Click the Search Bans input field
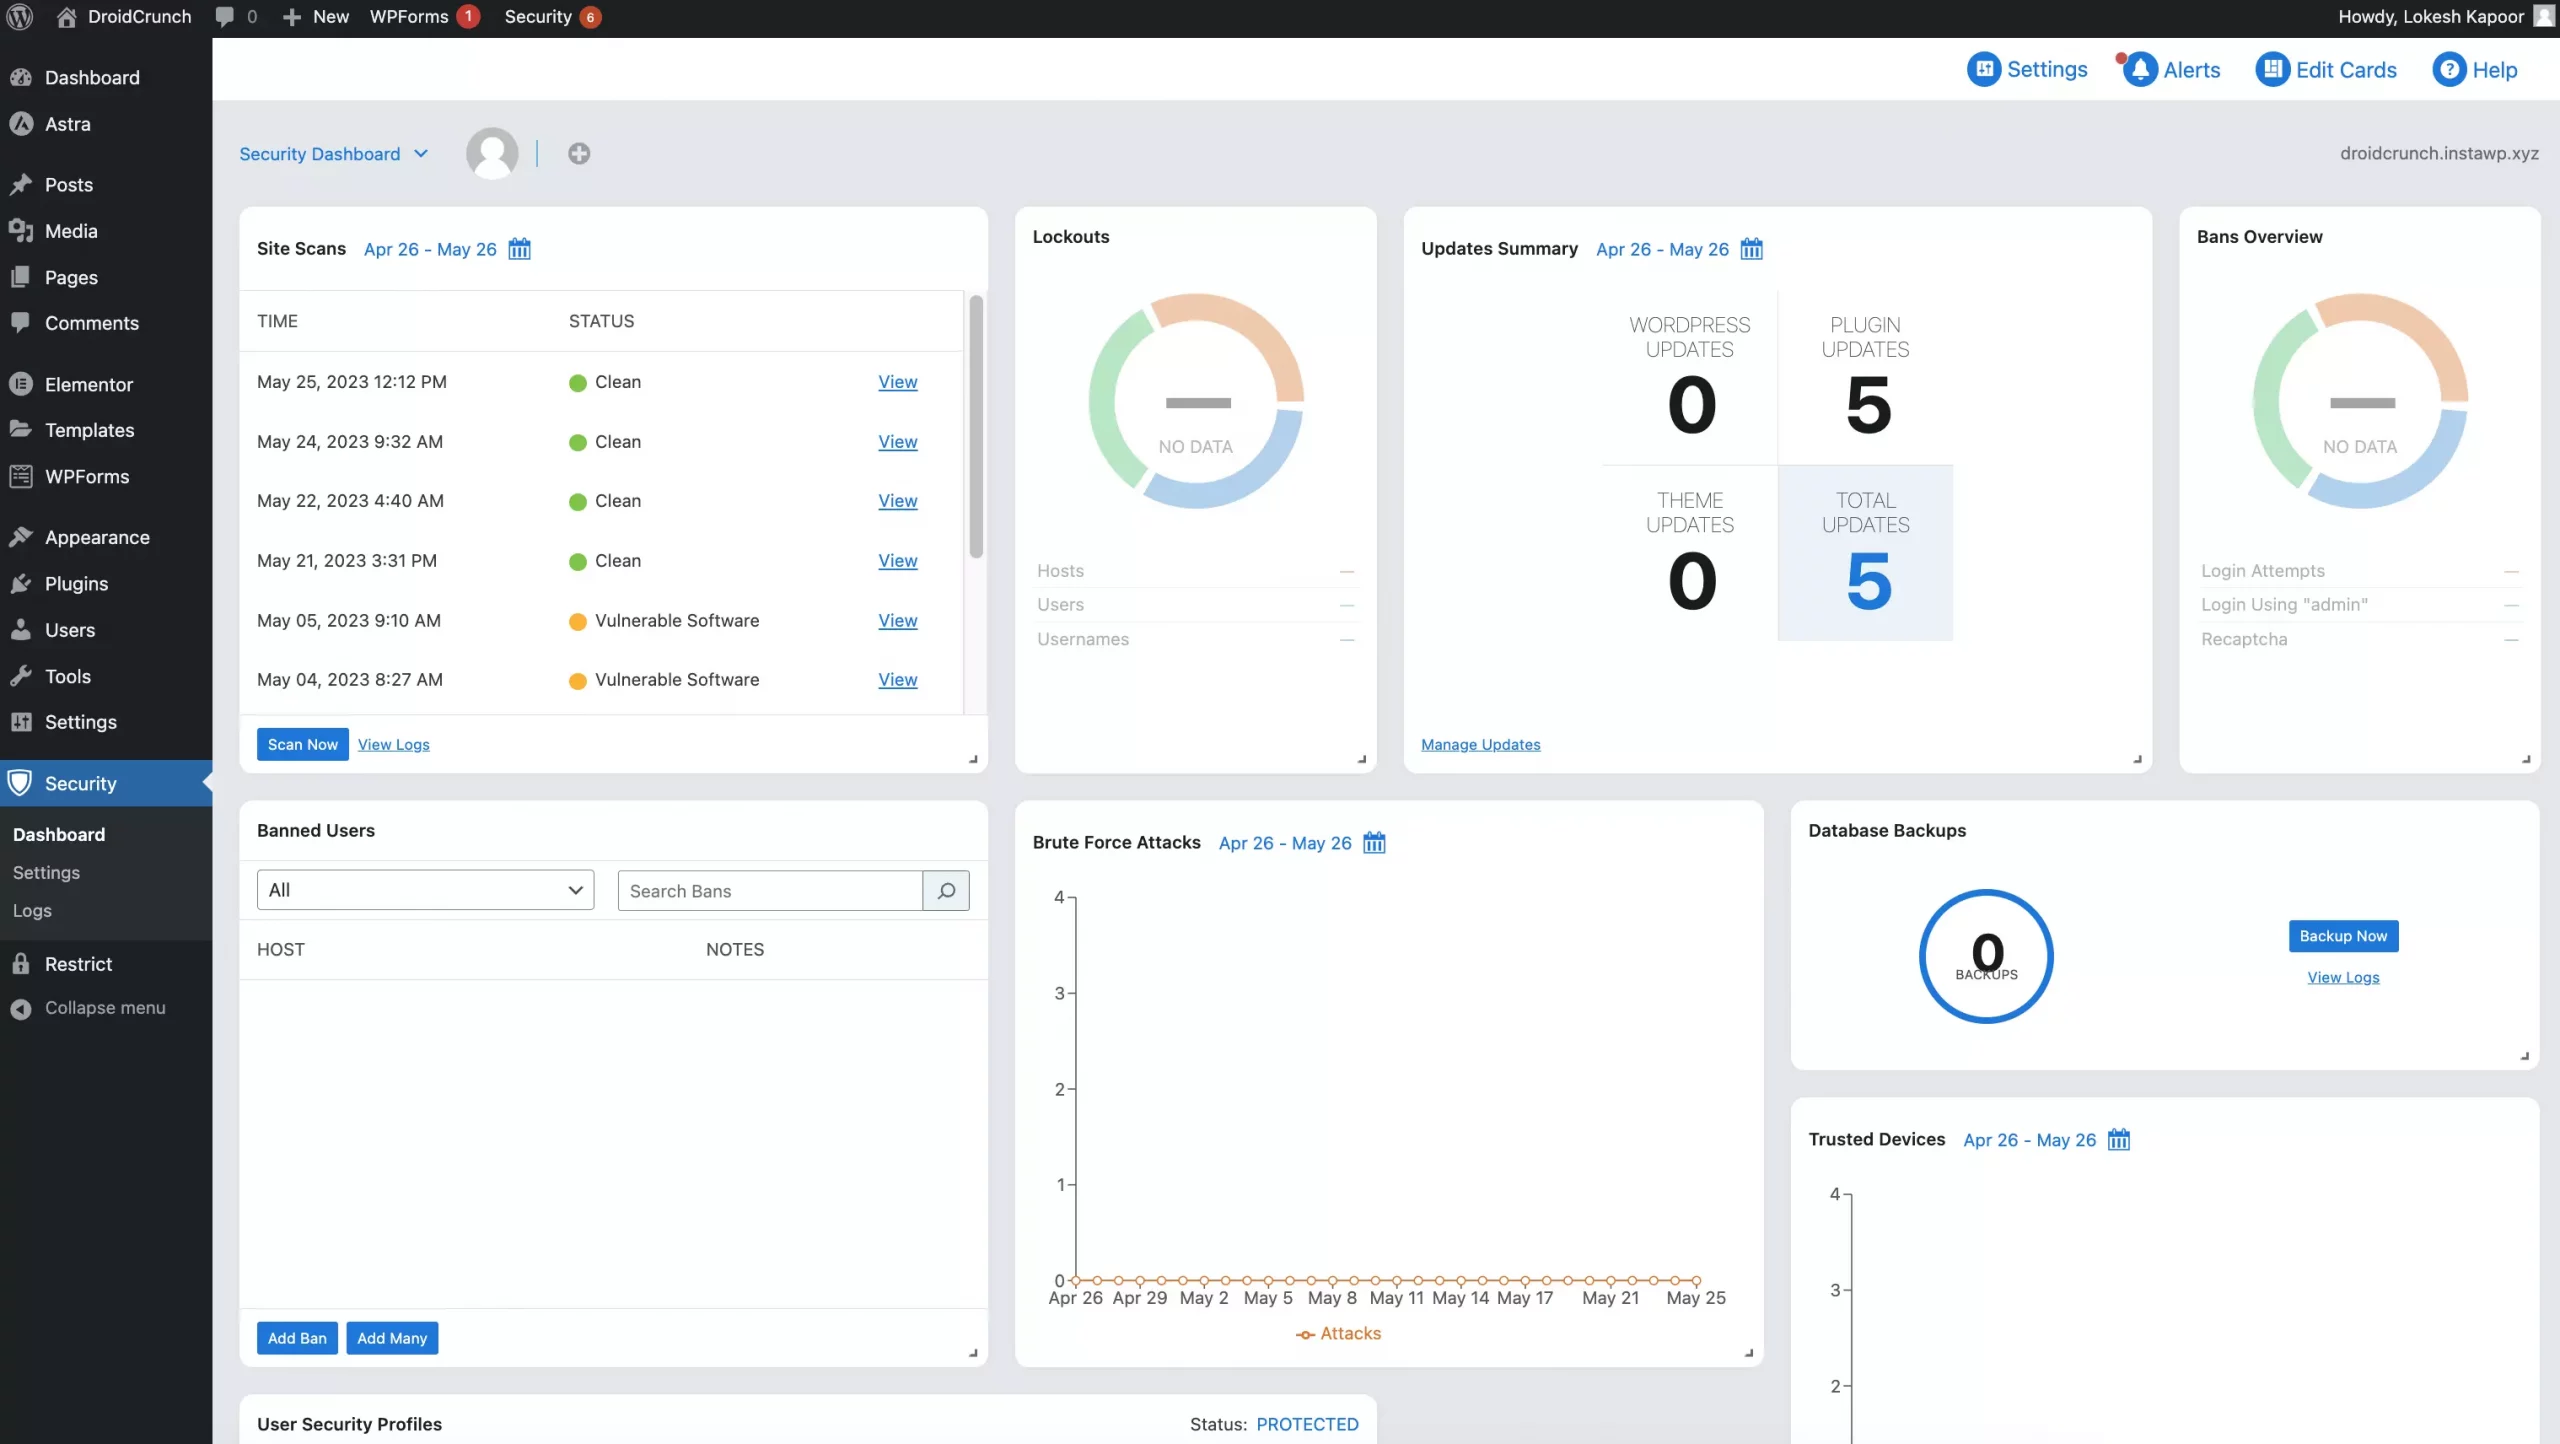 coord(768,890)
